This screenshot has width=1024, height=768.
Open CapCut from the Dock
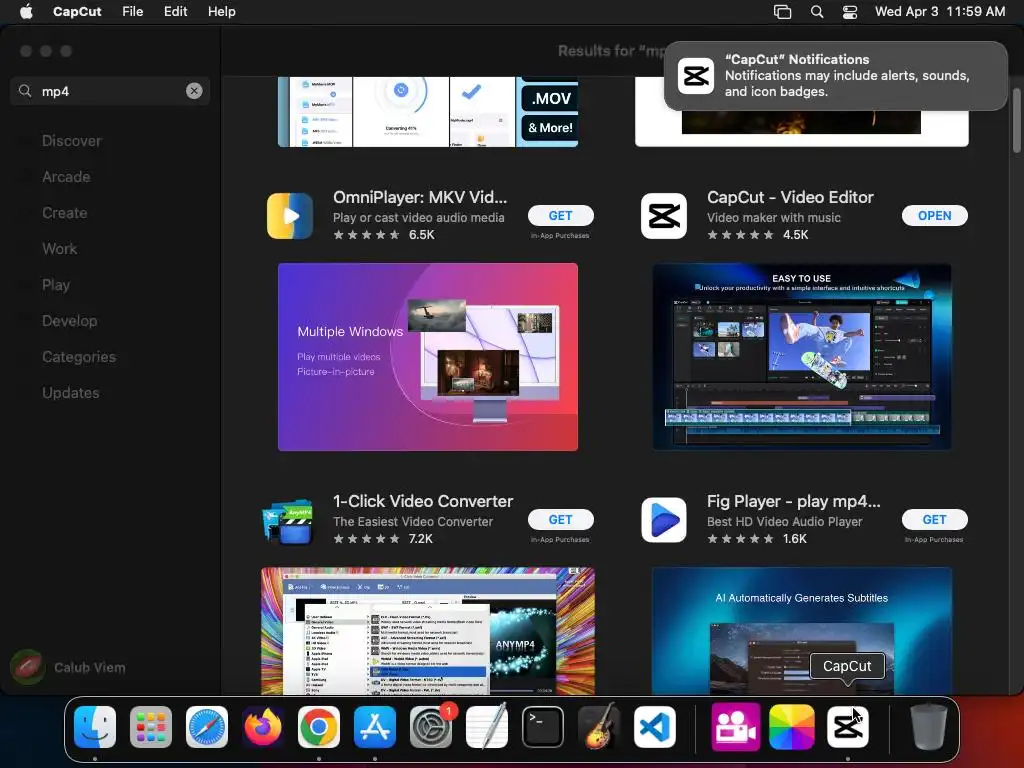click(x=848, y=727)
